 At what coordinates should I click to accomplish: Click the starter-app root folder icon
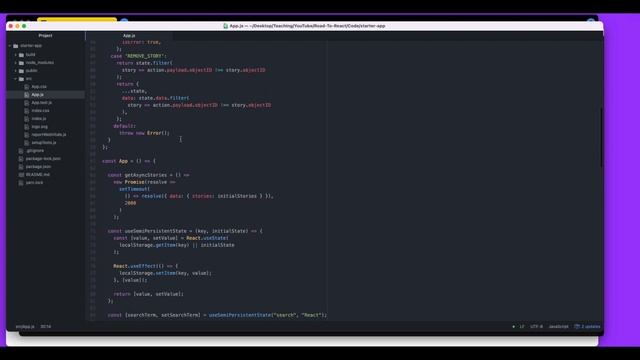pos(16,46)
